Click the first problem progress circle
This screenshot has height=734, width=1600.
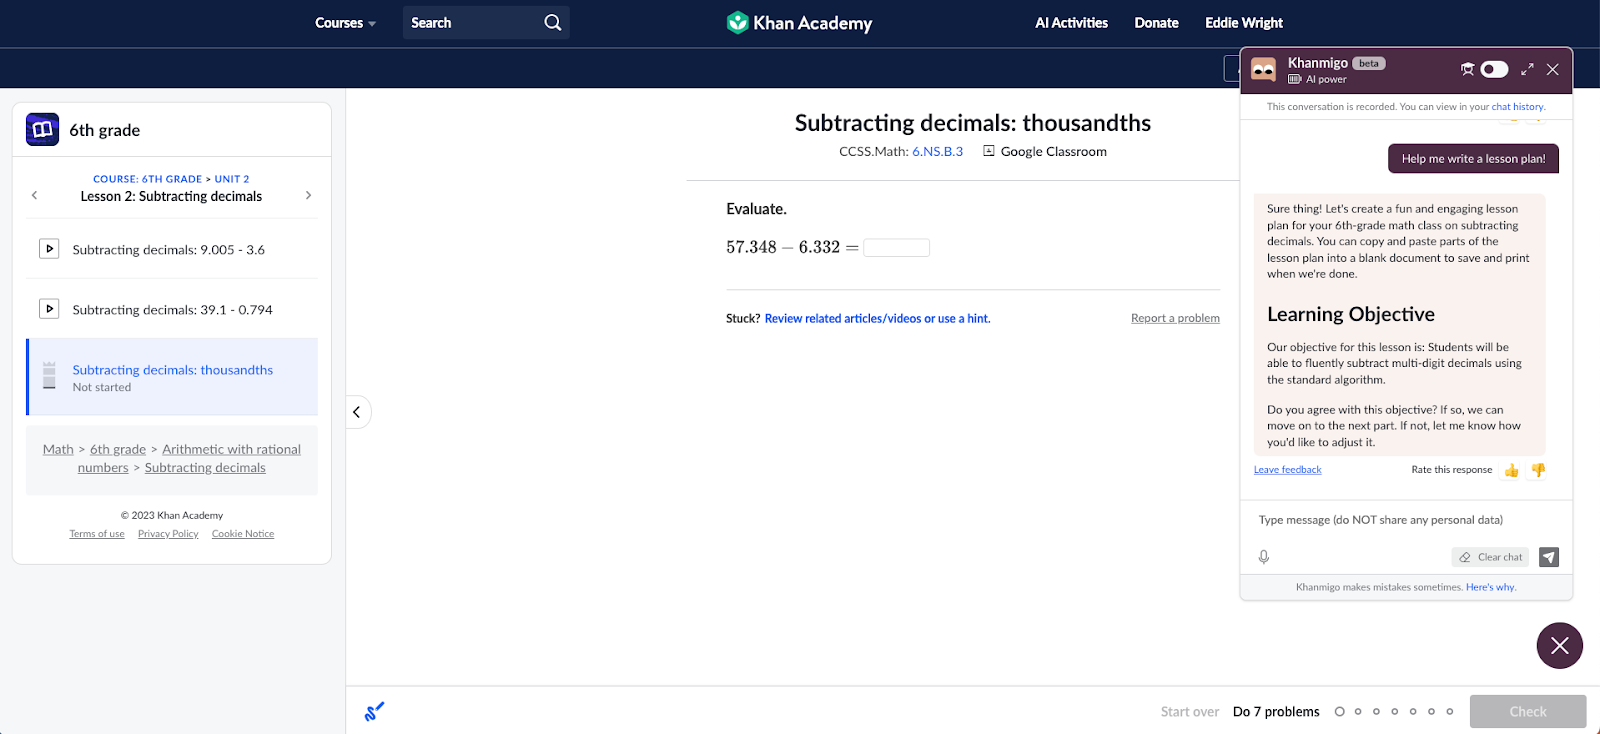pos(1340,712)
